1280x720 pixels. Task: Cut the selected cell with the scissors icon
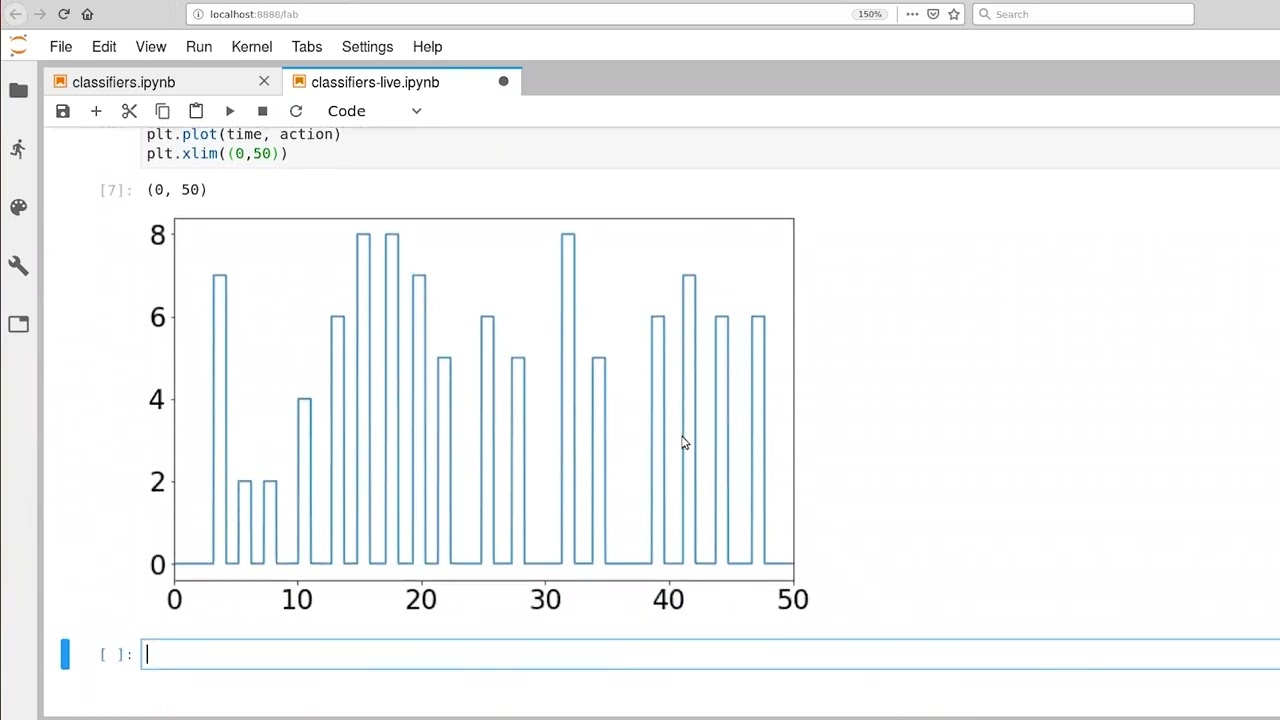129,111
